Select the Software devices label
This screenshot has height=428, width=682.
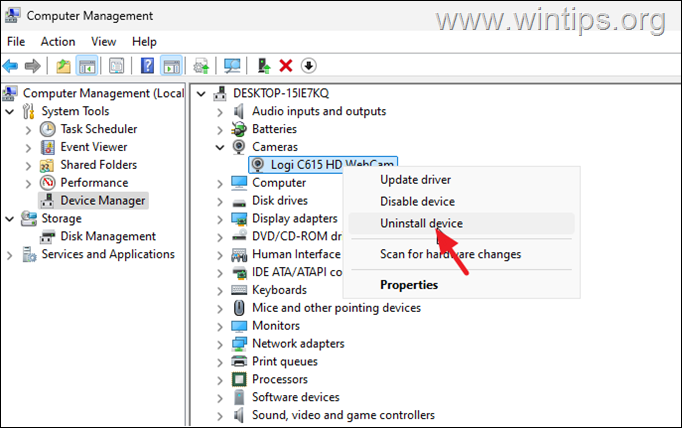click(x=296, y=397)
